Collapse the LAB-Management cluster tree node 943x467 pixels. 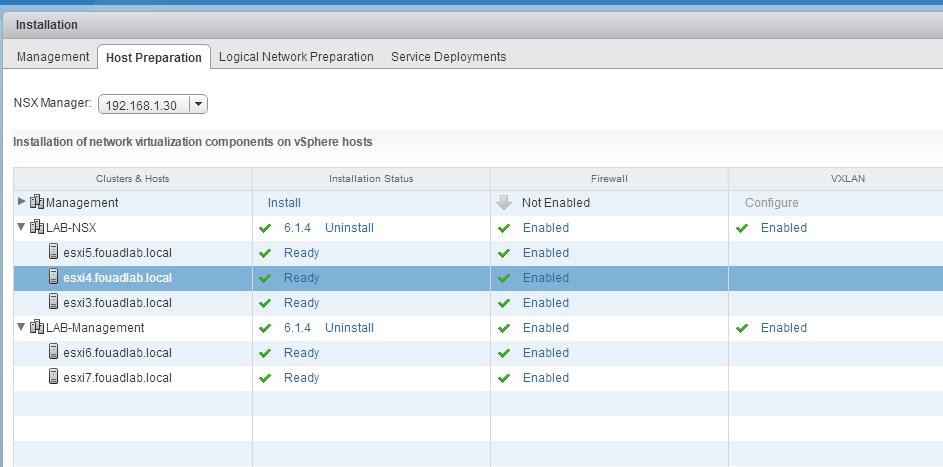(x=22, y=328)
